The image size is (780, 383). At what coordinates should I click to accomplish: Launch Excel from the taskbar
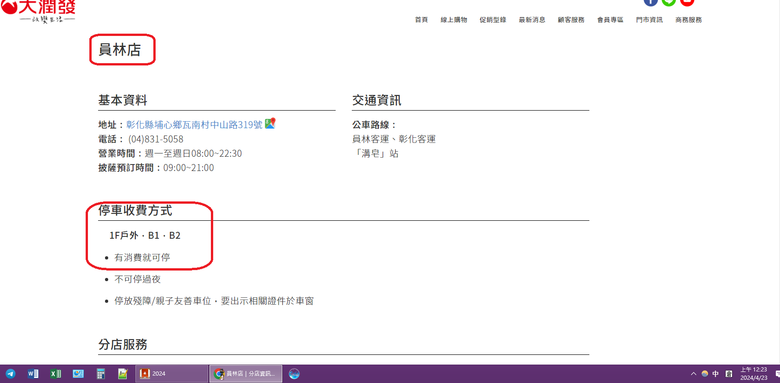coord(56,374)
